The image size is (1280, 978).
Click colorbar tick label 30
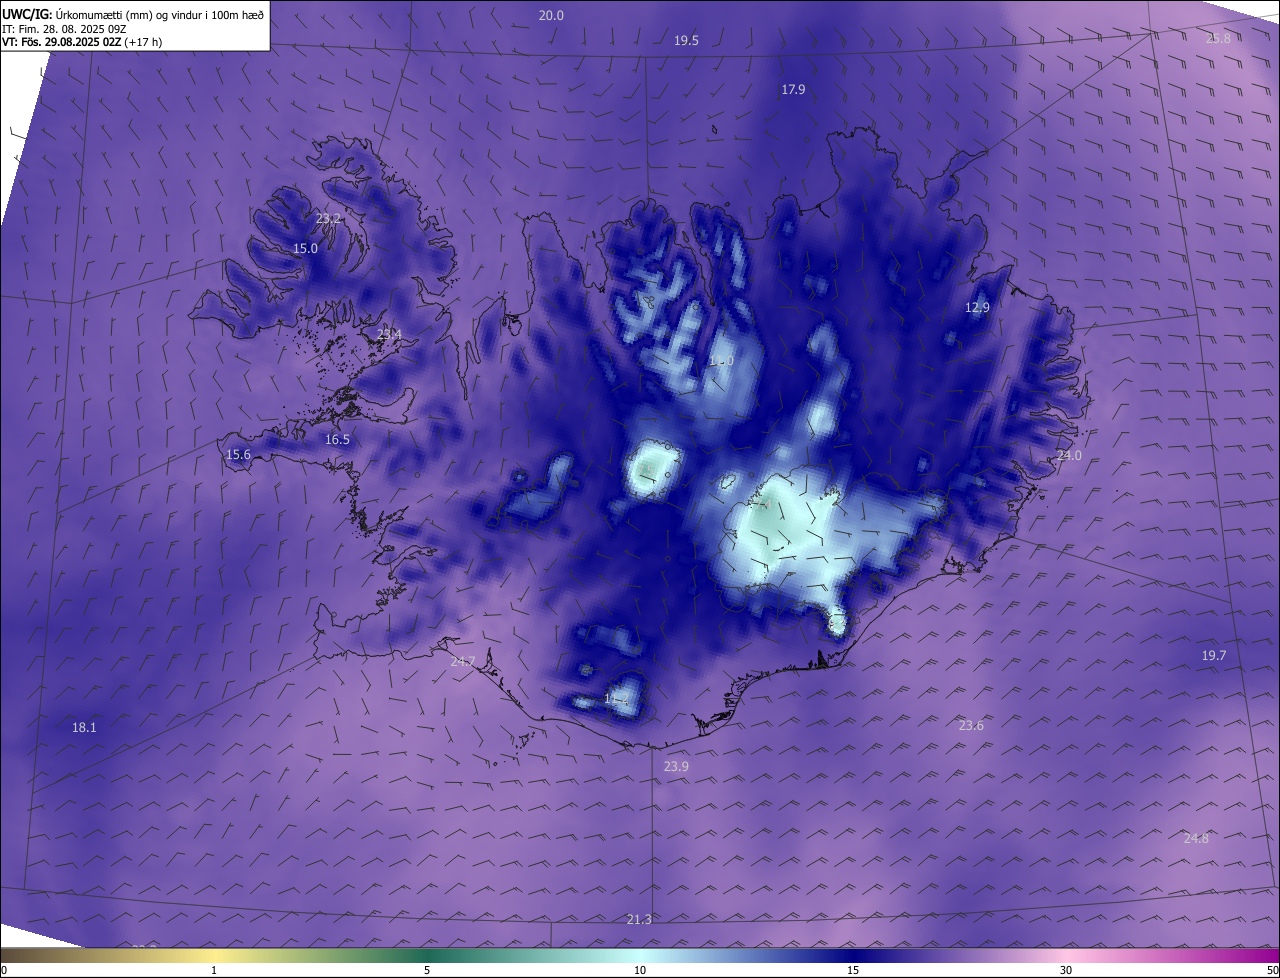[1066, 970]
